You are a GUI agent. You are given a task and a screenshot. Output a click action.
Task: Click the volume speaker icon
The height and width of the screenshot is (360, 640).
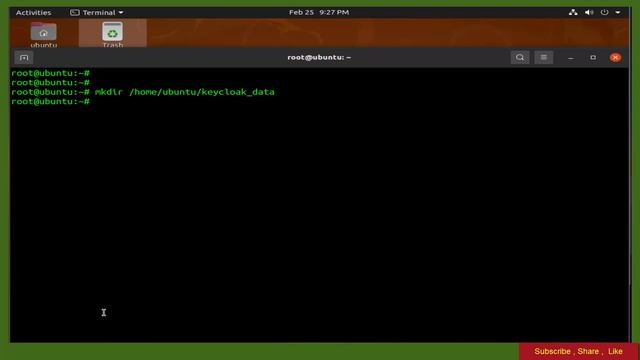(589, 13)
